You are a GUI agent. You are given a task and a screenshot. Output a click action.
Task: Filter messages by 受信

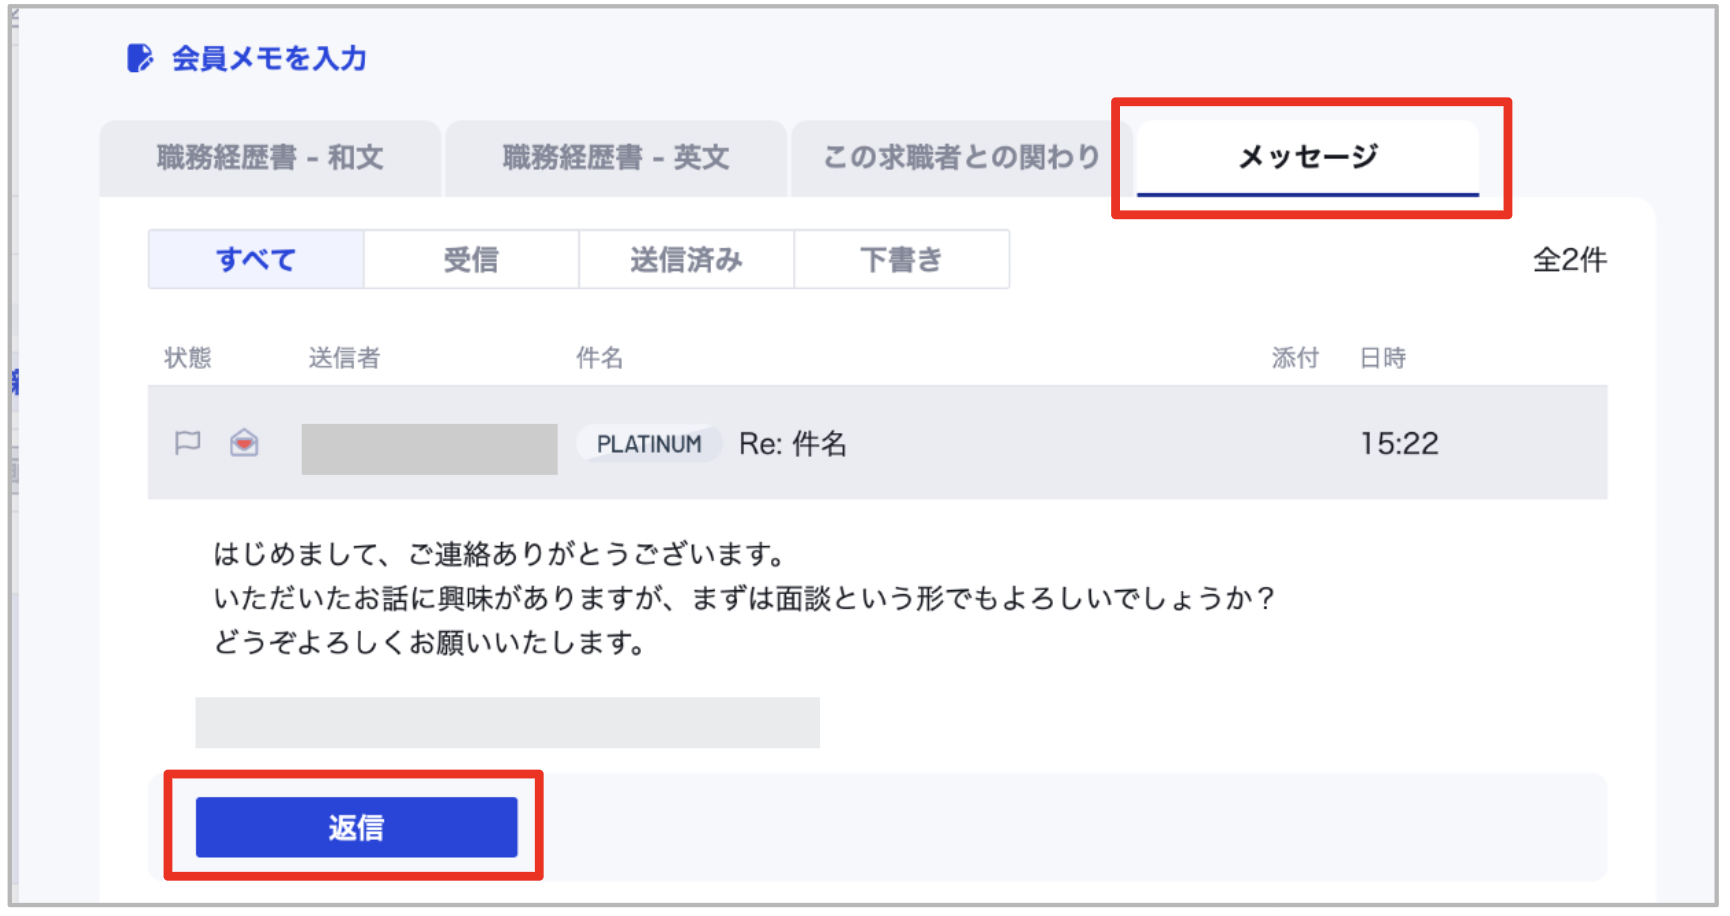pos(471,260)
